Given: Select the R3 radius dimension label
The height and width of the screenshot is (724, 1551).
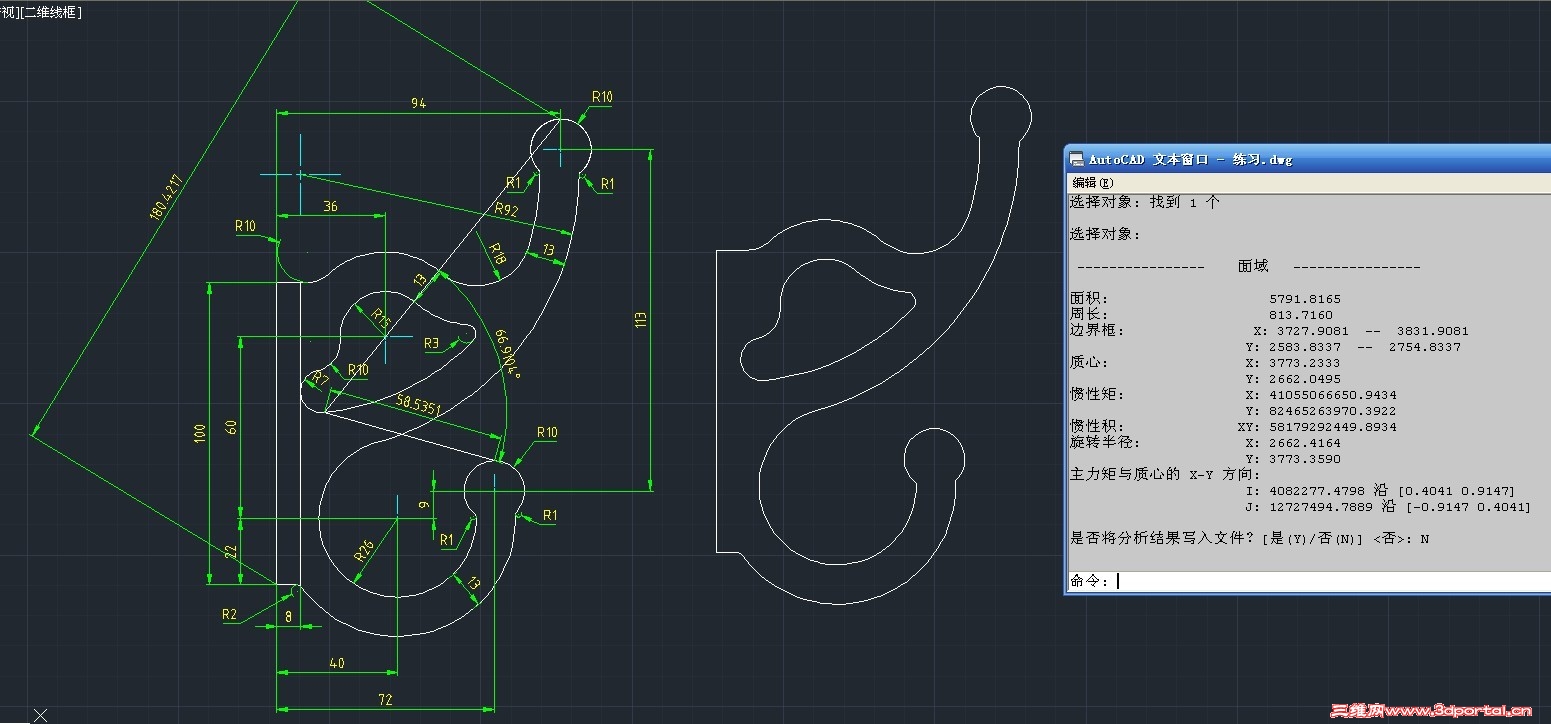Looking at the screenshot, I should [x=432, y=343].
